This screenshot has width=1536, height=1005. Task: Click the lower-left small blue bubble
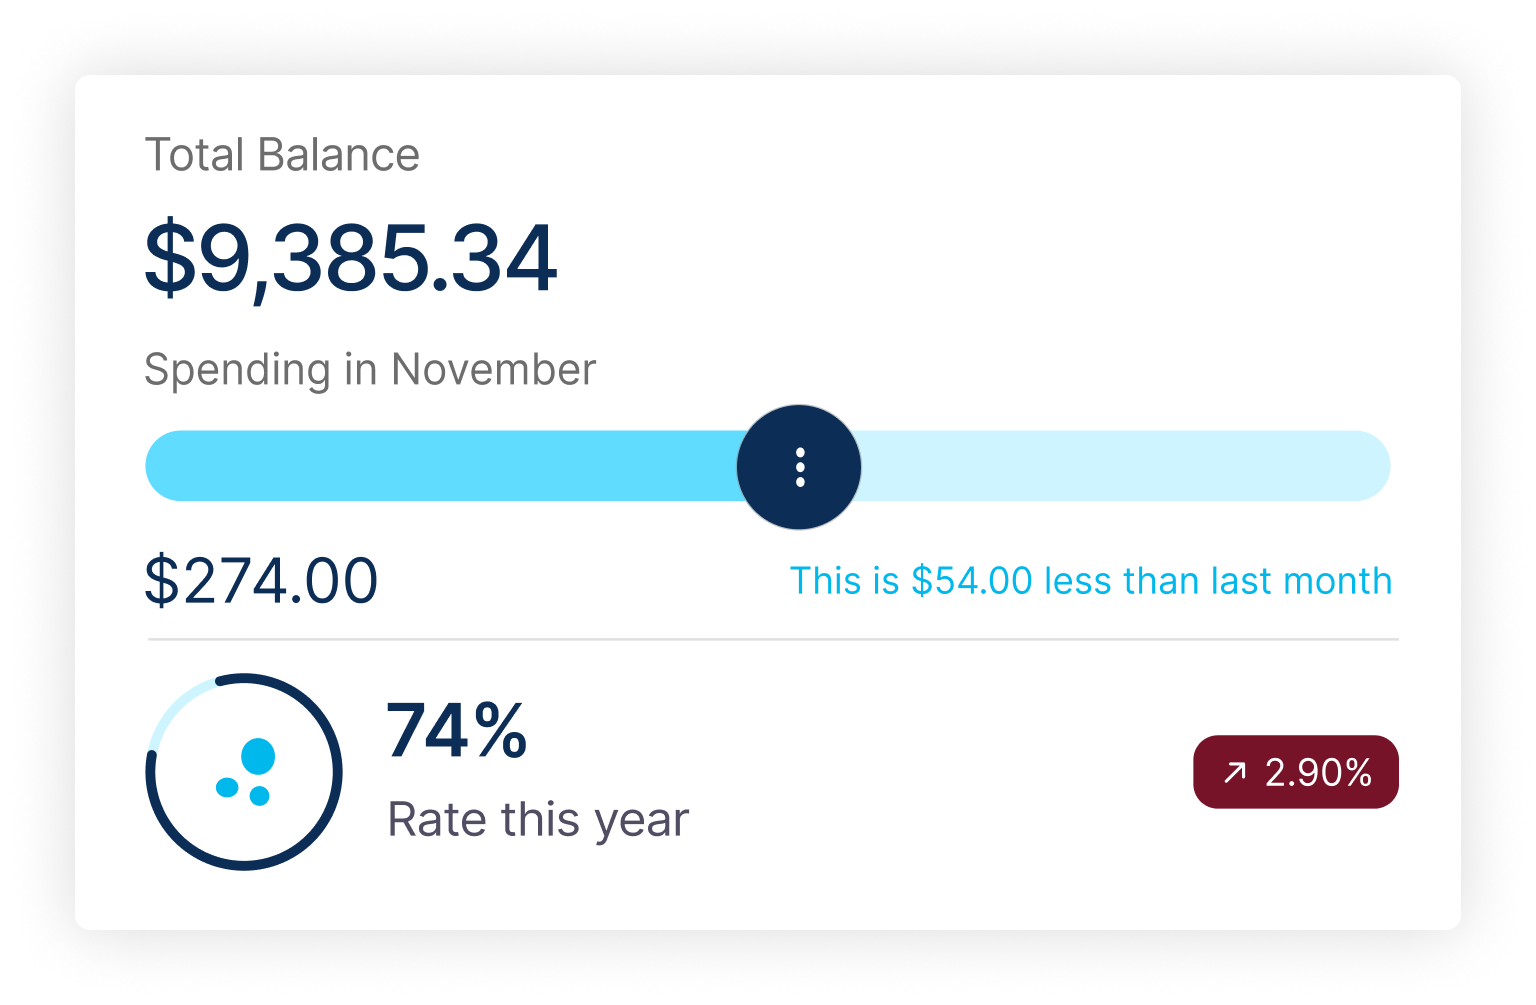pos(227,787)
